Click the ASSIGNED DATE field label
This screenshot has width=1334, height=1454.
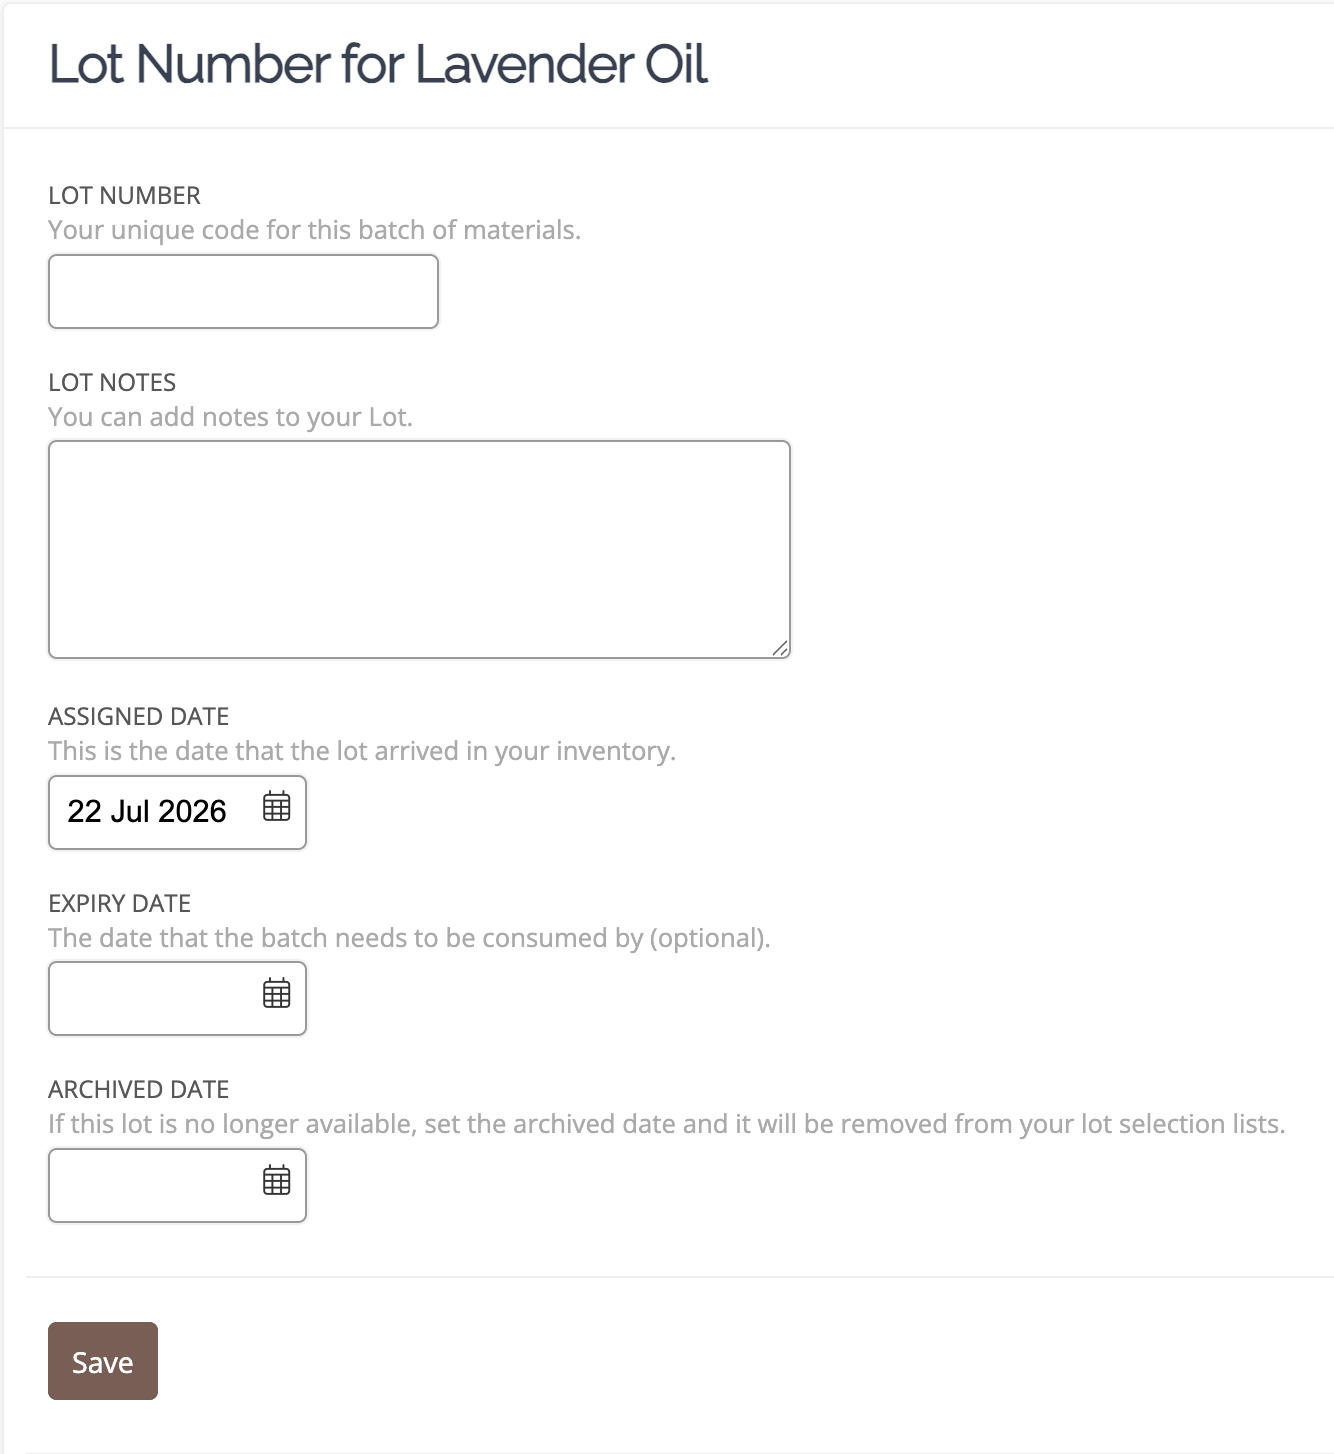(139, 716)
